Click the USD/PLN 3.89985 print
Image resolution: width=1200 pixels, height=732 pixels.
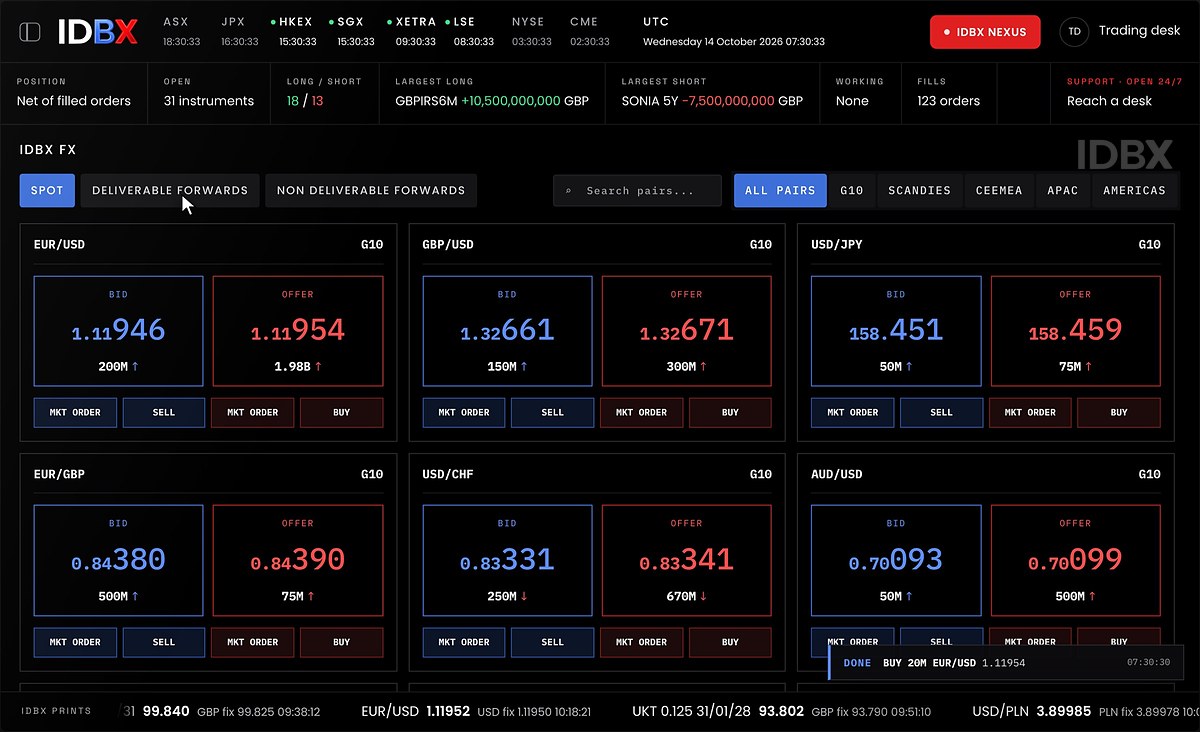tap(1084, 712)
